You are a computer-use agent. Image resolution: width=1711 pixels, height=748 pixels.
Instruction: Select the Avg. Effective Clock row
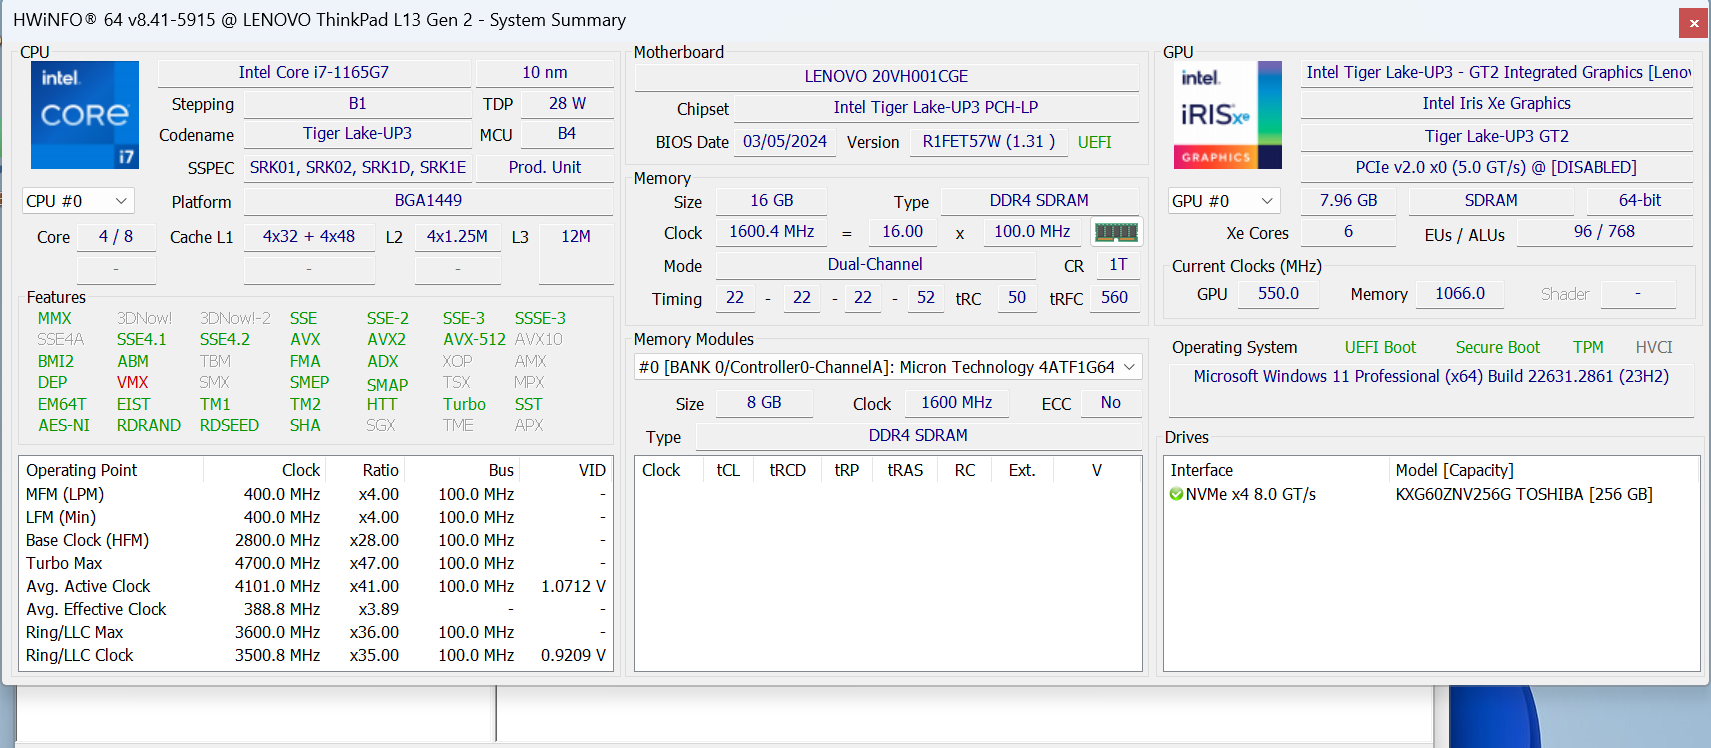tap(316, 609)
